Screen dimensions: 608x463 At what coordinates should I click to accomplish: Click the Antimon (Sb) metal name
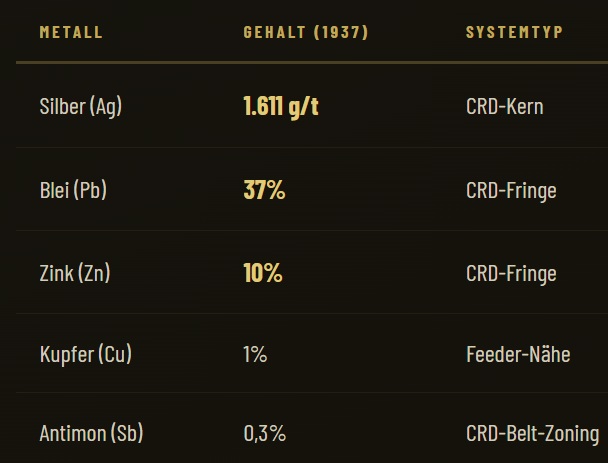(x=91, y=434)
